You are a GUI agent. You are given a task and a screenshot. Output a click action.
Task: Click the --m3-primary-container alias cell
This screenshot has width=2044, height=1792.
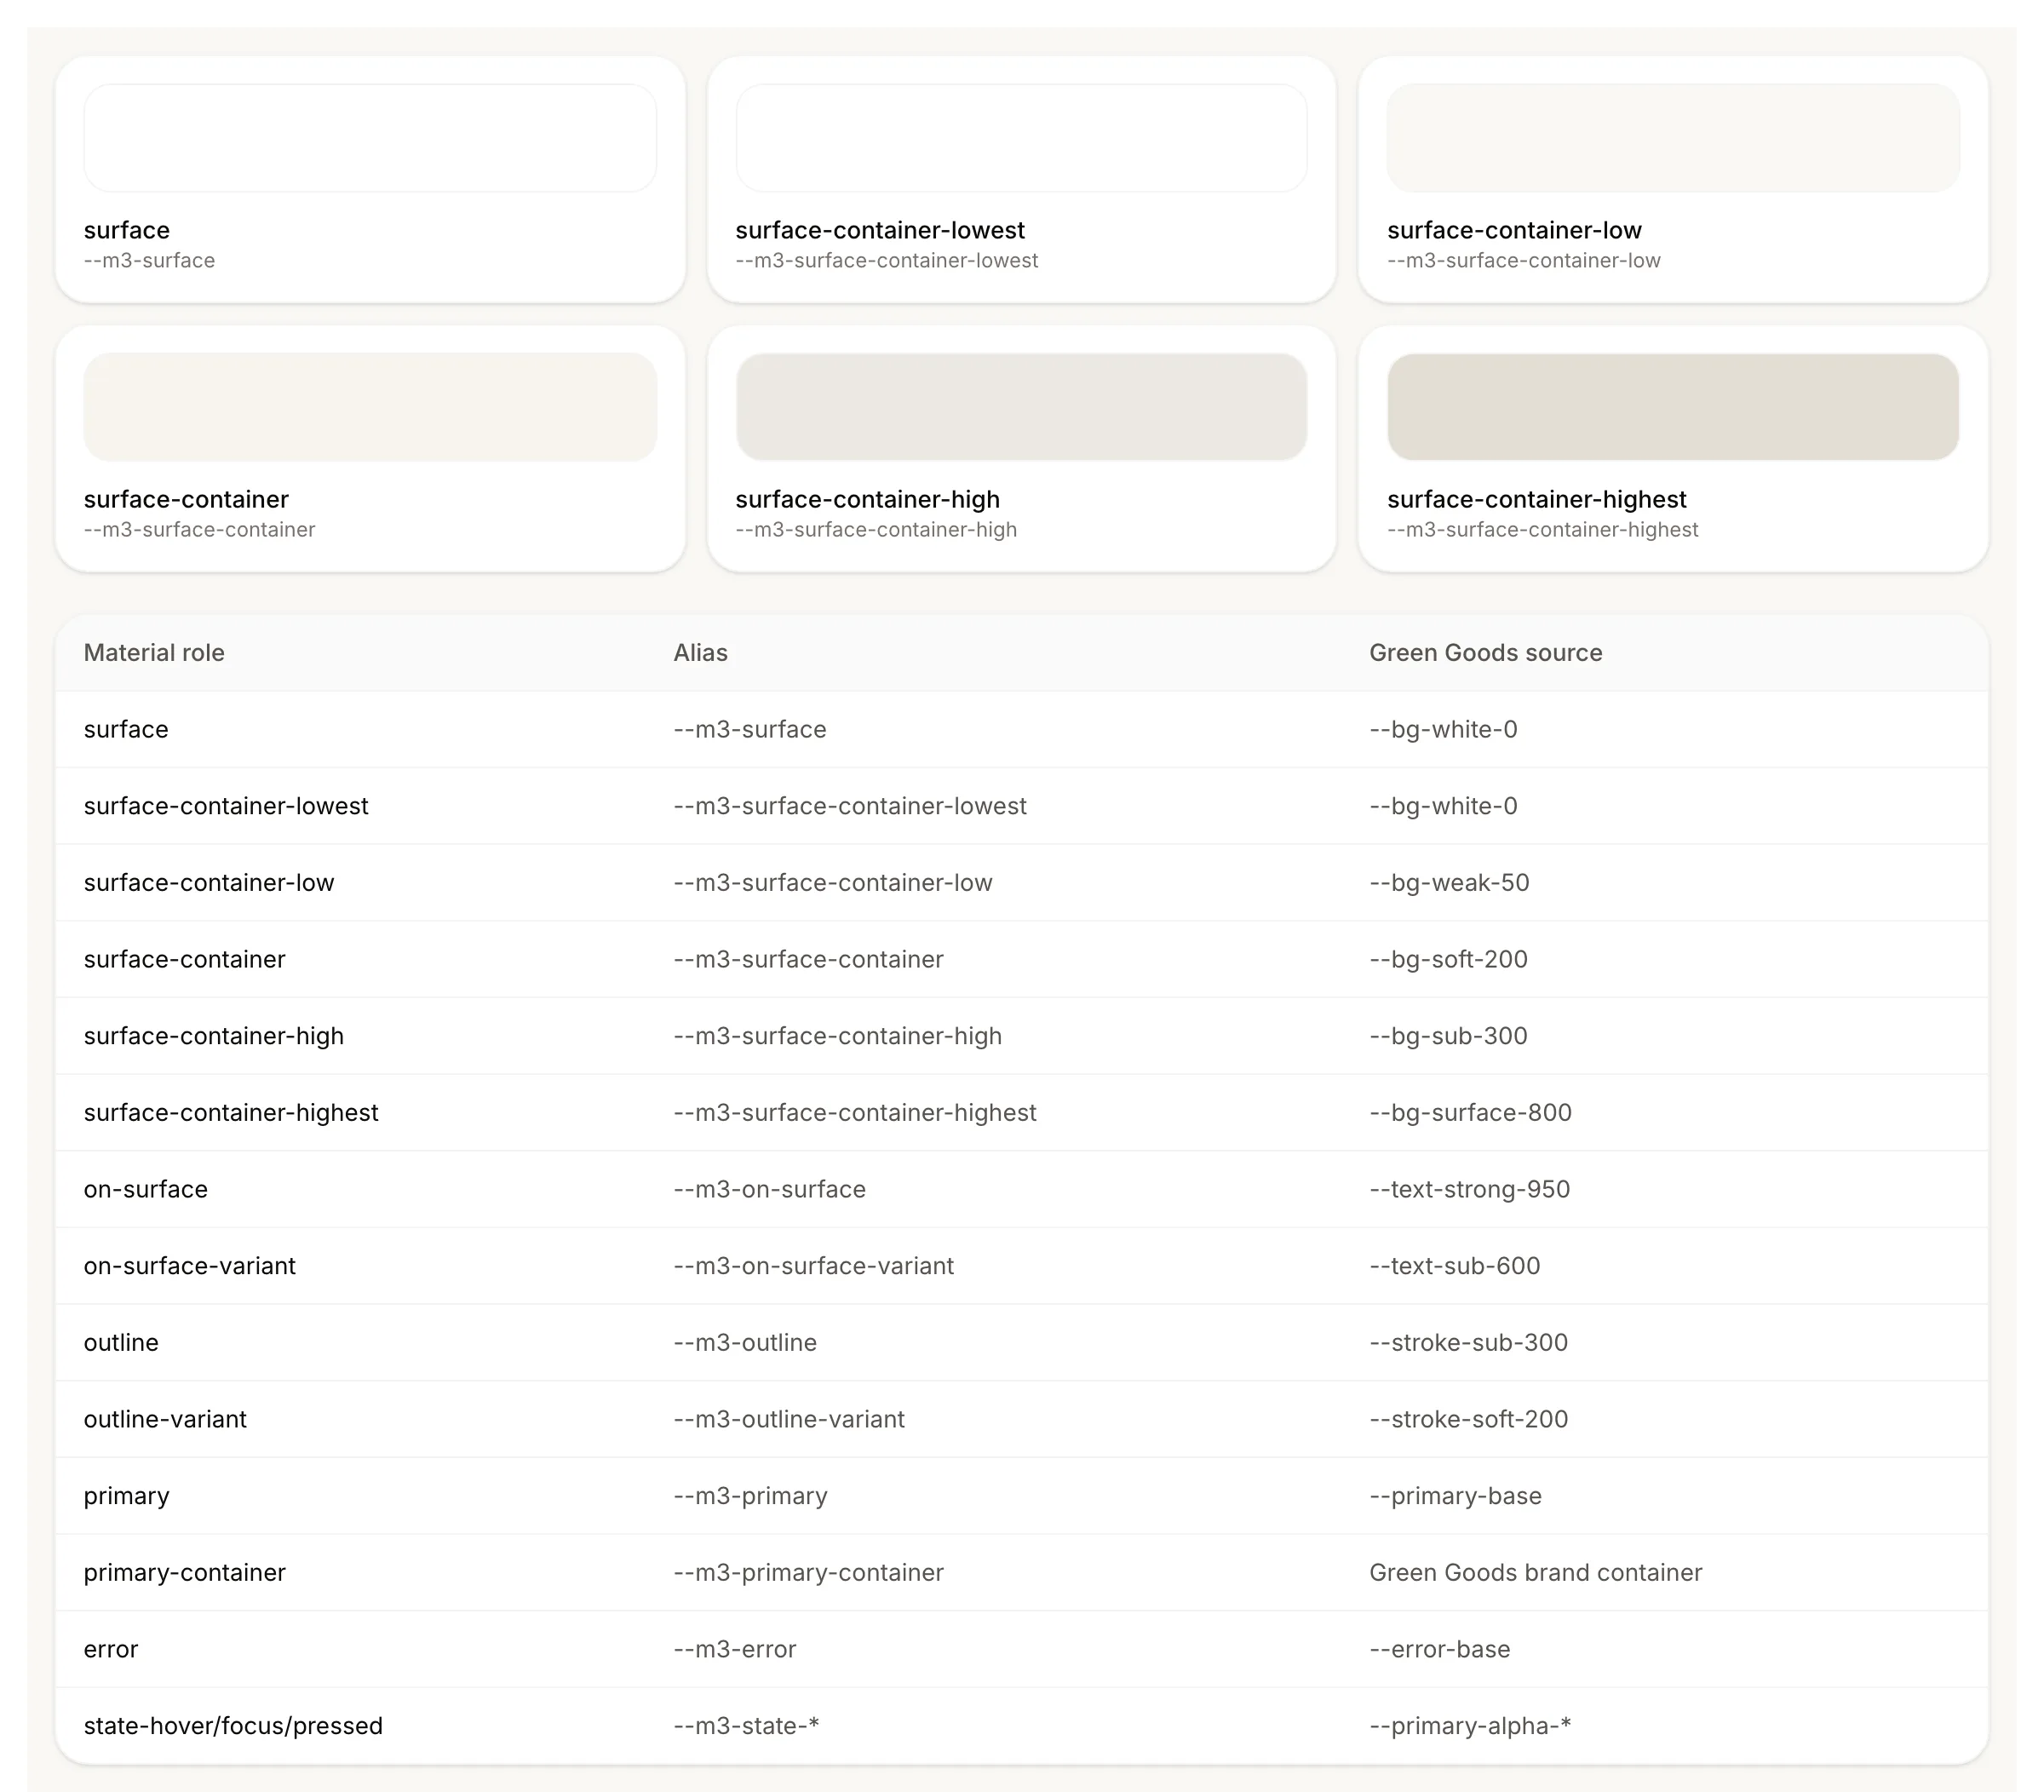[808, 1573]
